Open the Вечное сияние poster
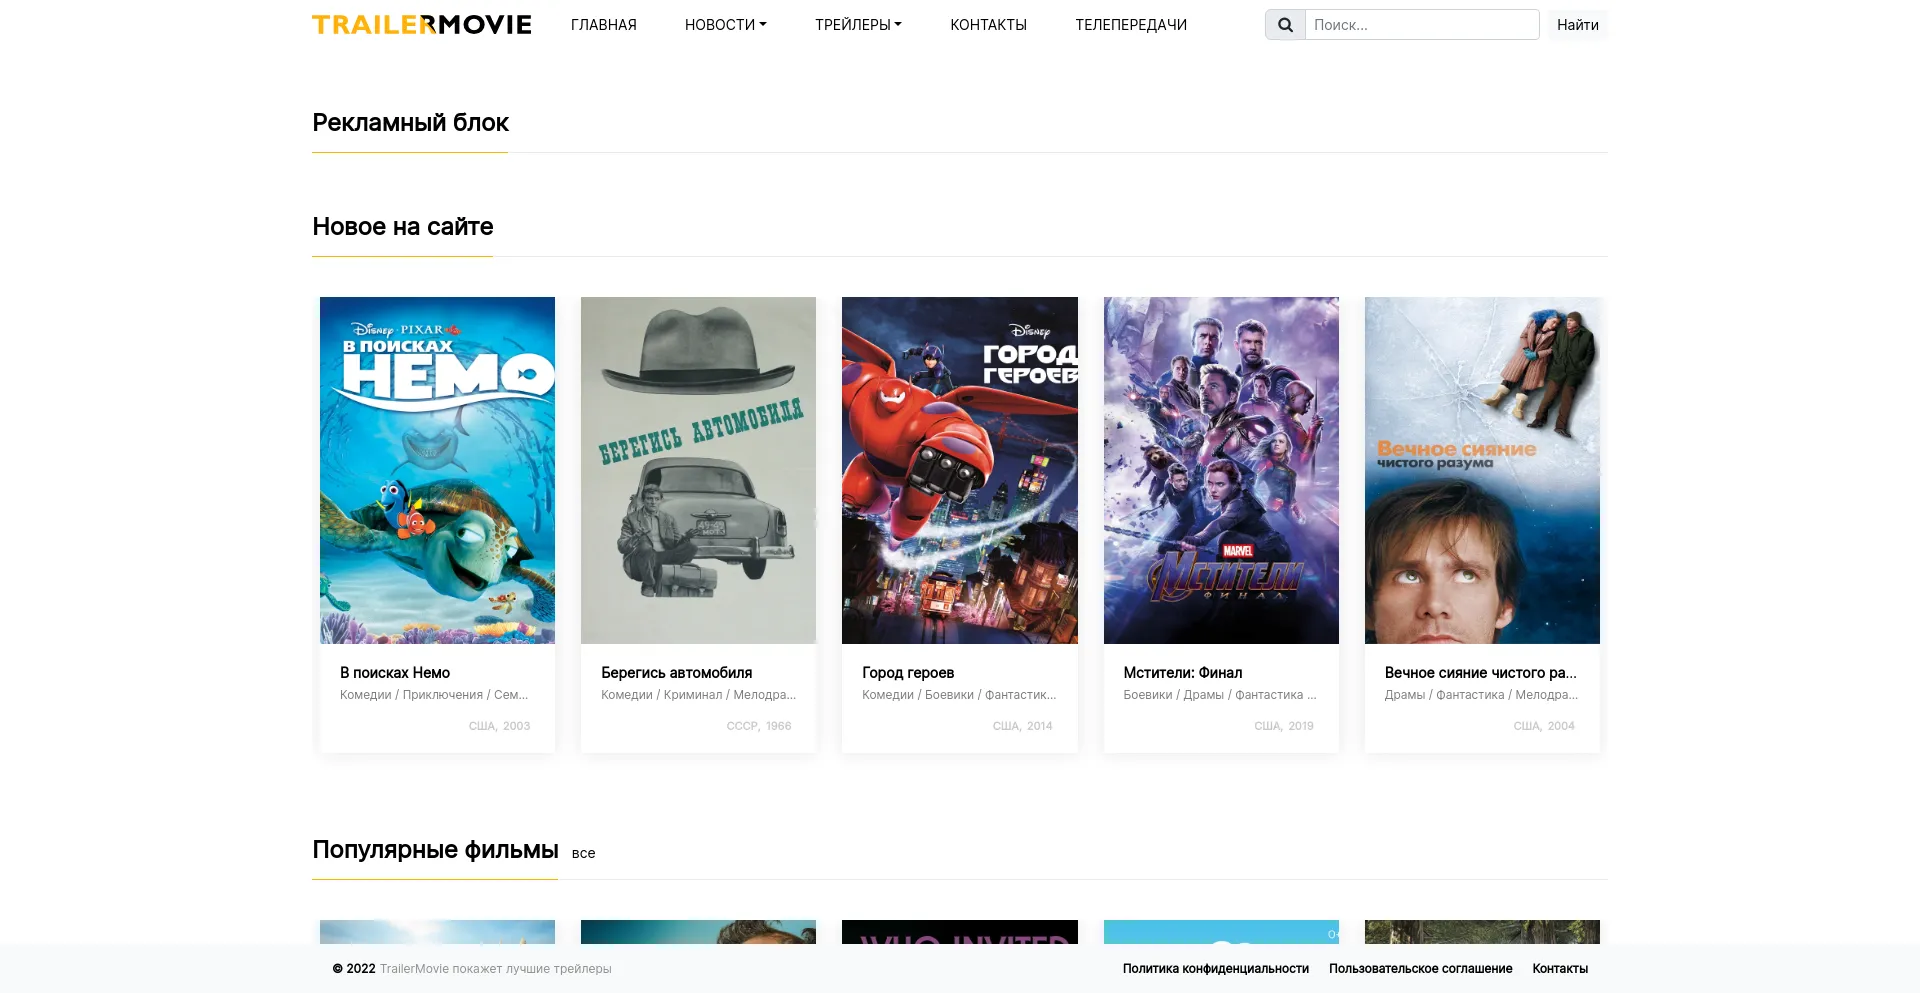 coord(1482,470)
